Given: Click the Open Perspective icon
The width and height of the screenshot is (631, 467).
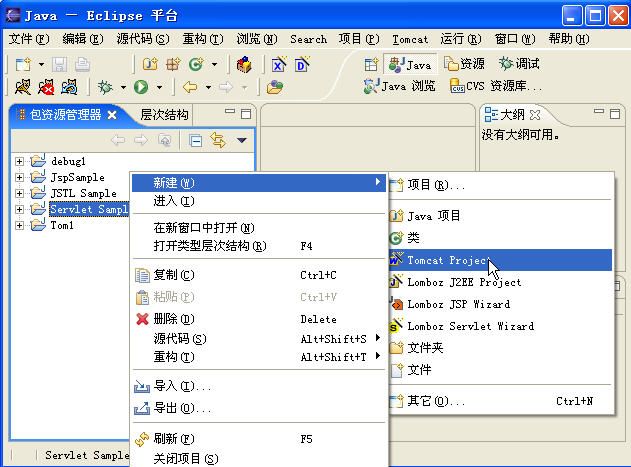Looking at the screenshot, I should tap(371, 64).
